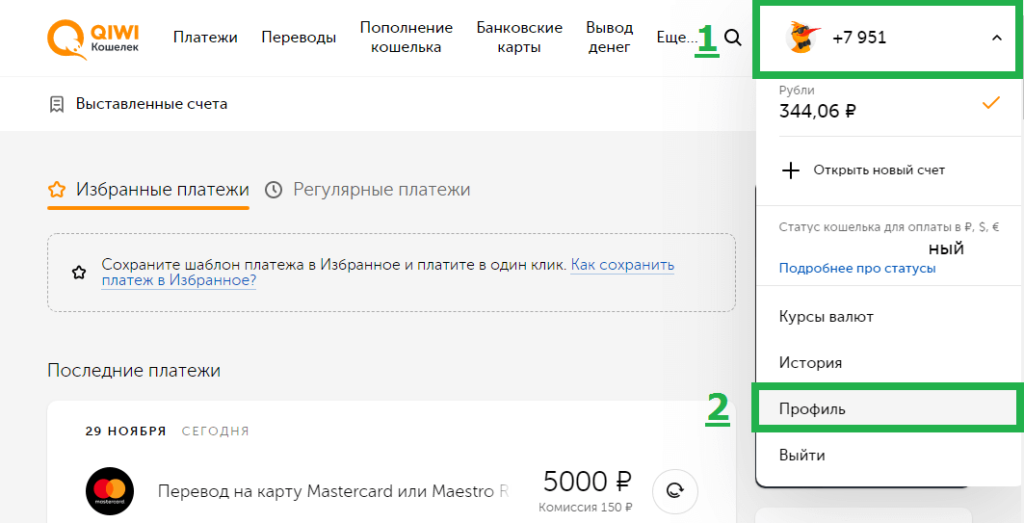
Task: Open Профиль from account menu
Action: (889, 409)
